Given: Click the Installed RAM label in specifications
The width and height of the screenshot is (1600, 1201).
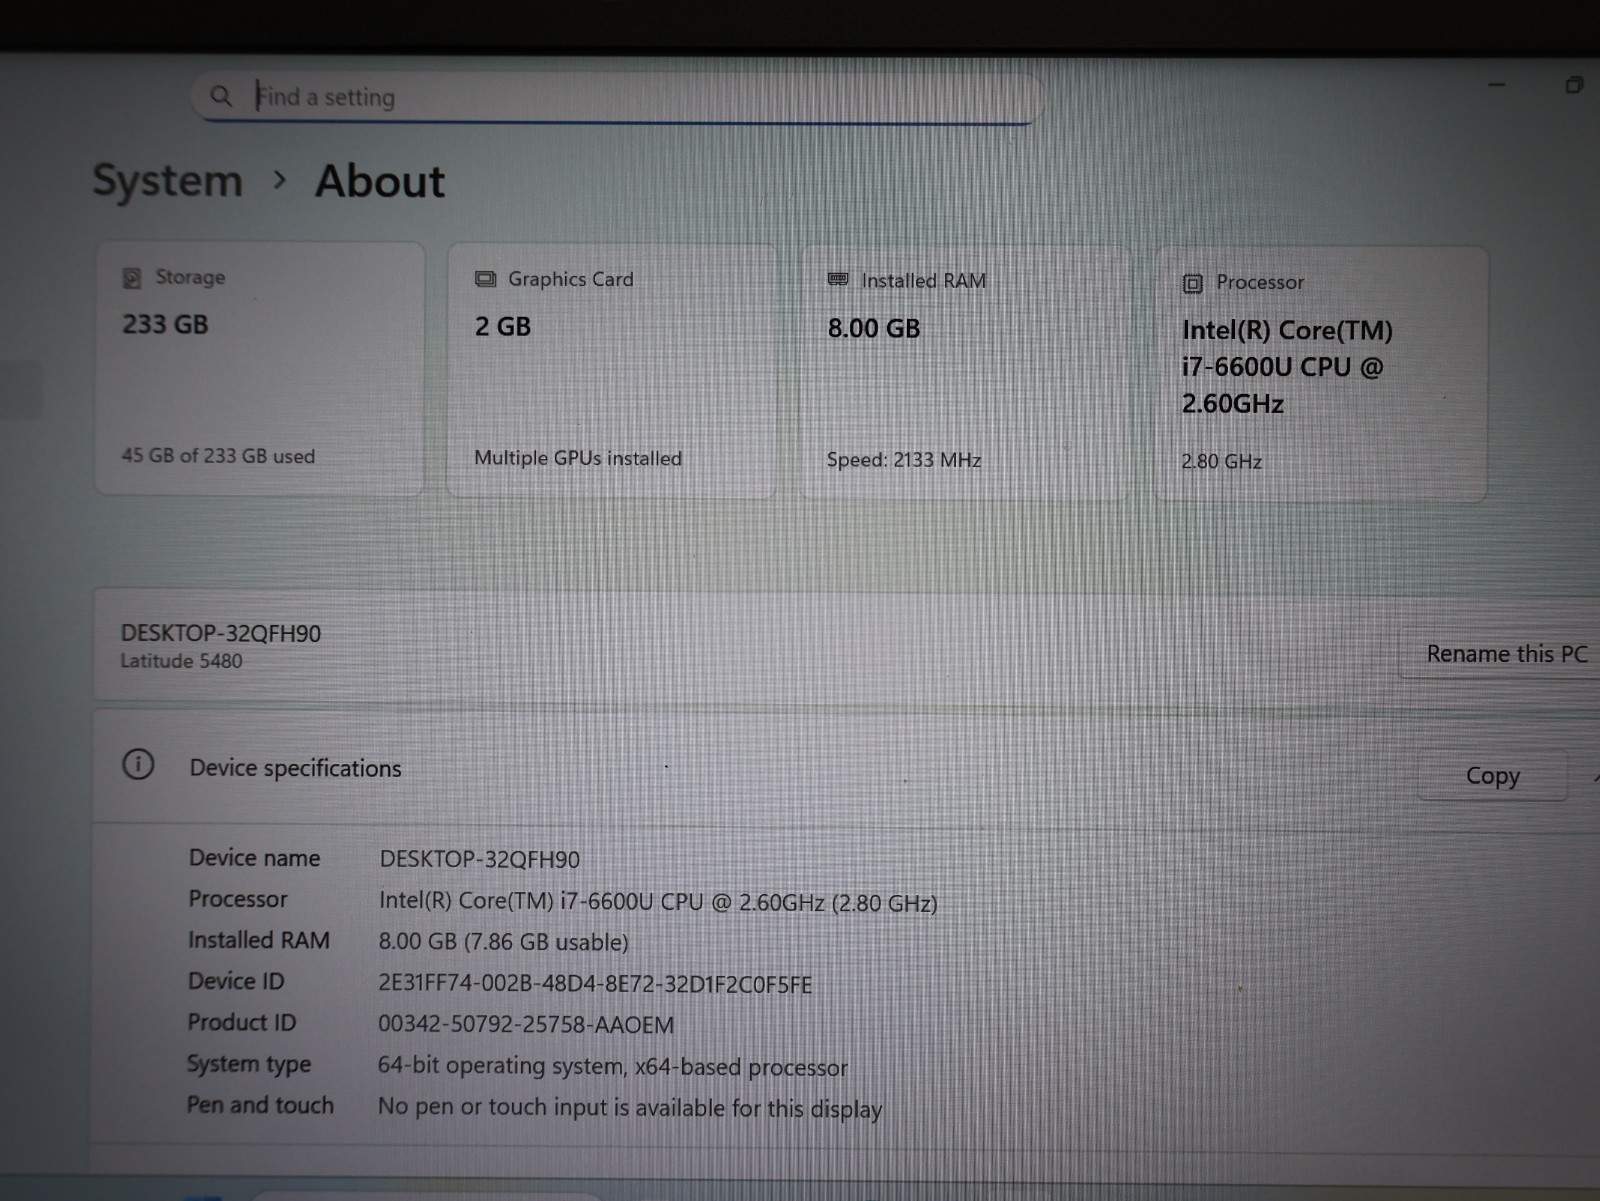Looking at the screenshot, I should point(259,940).
